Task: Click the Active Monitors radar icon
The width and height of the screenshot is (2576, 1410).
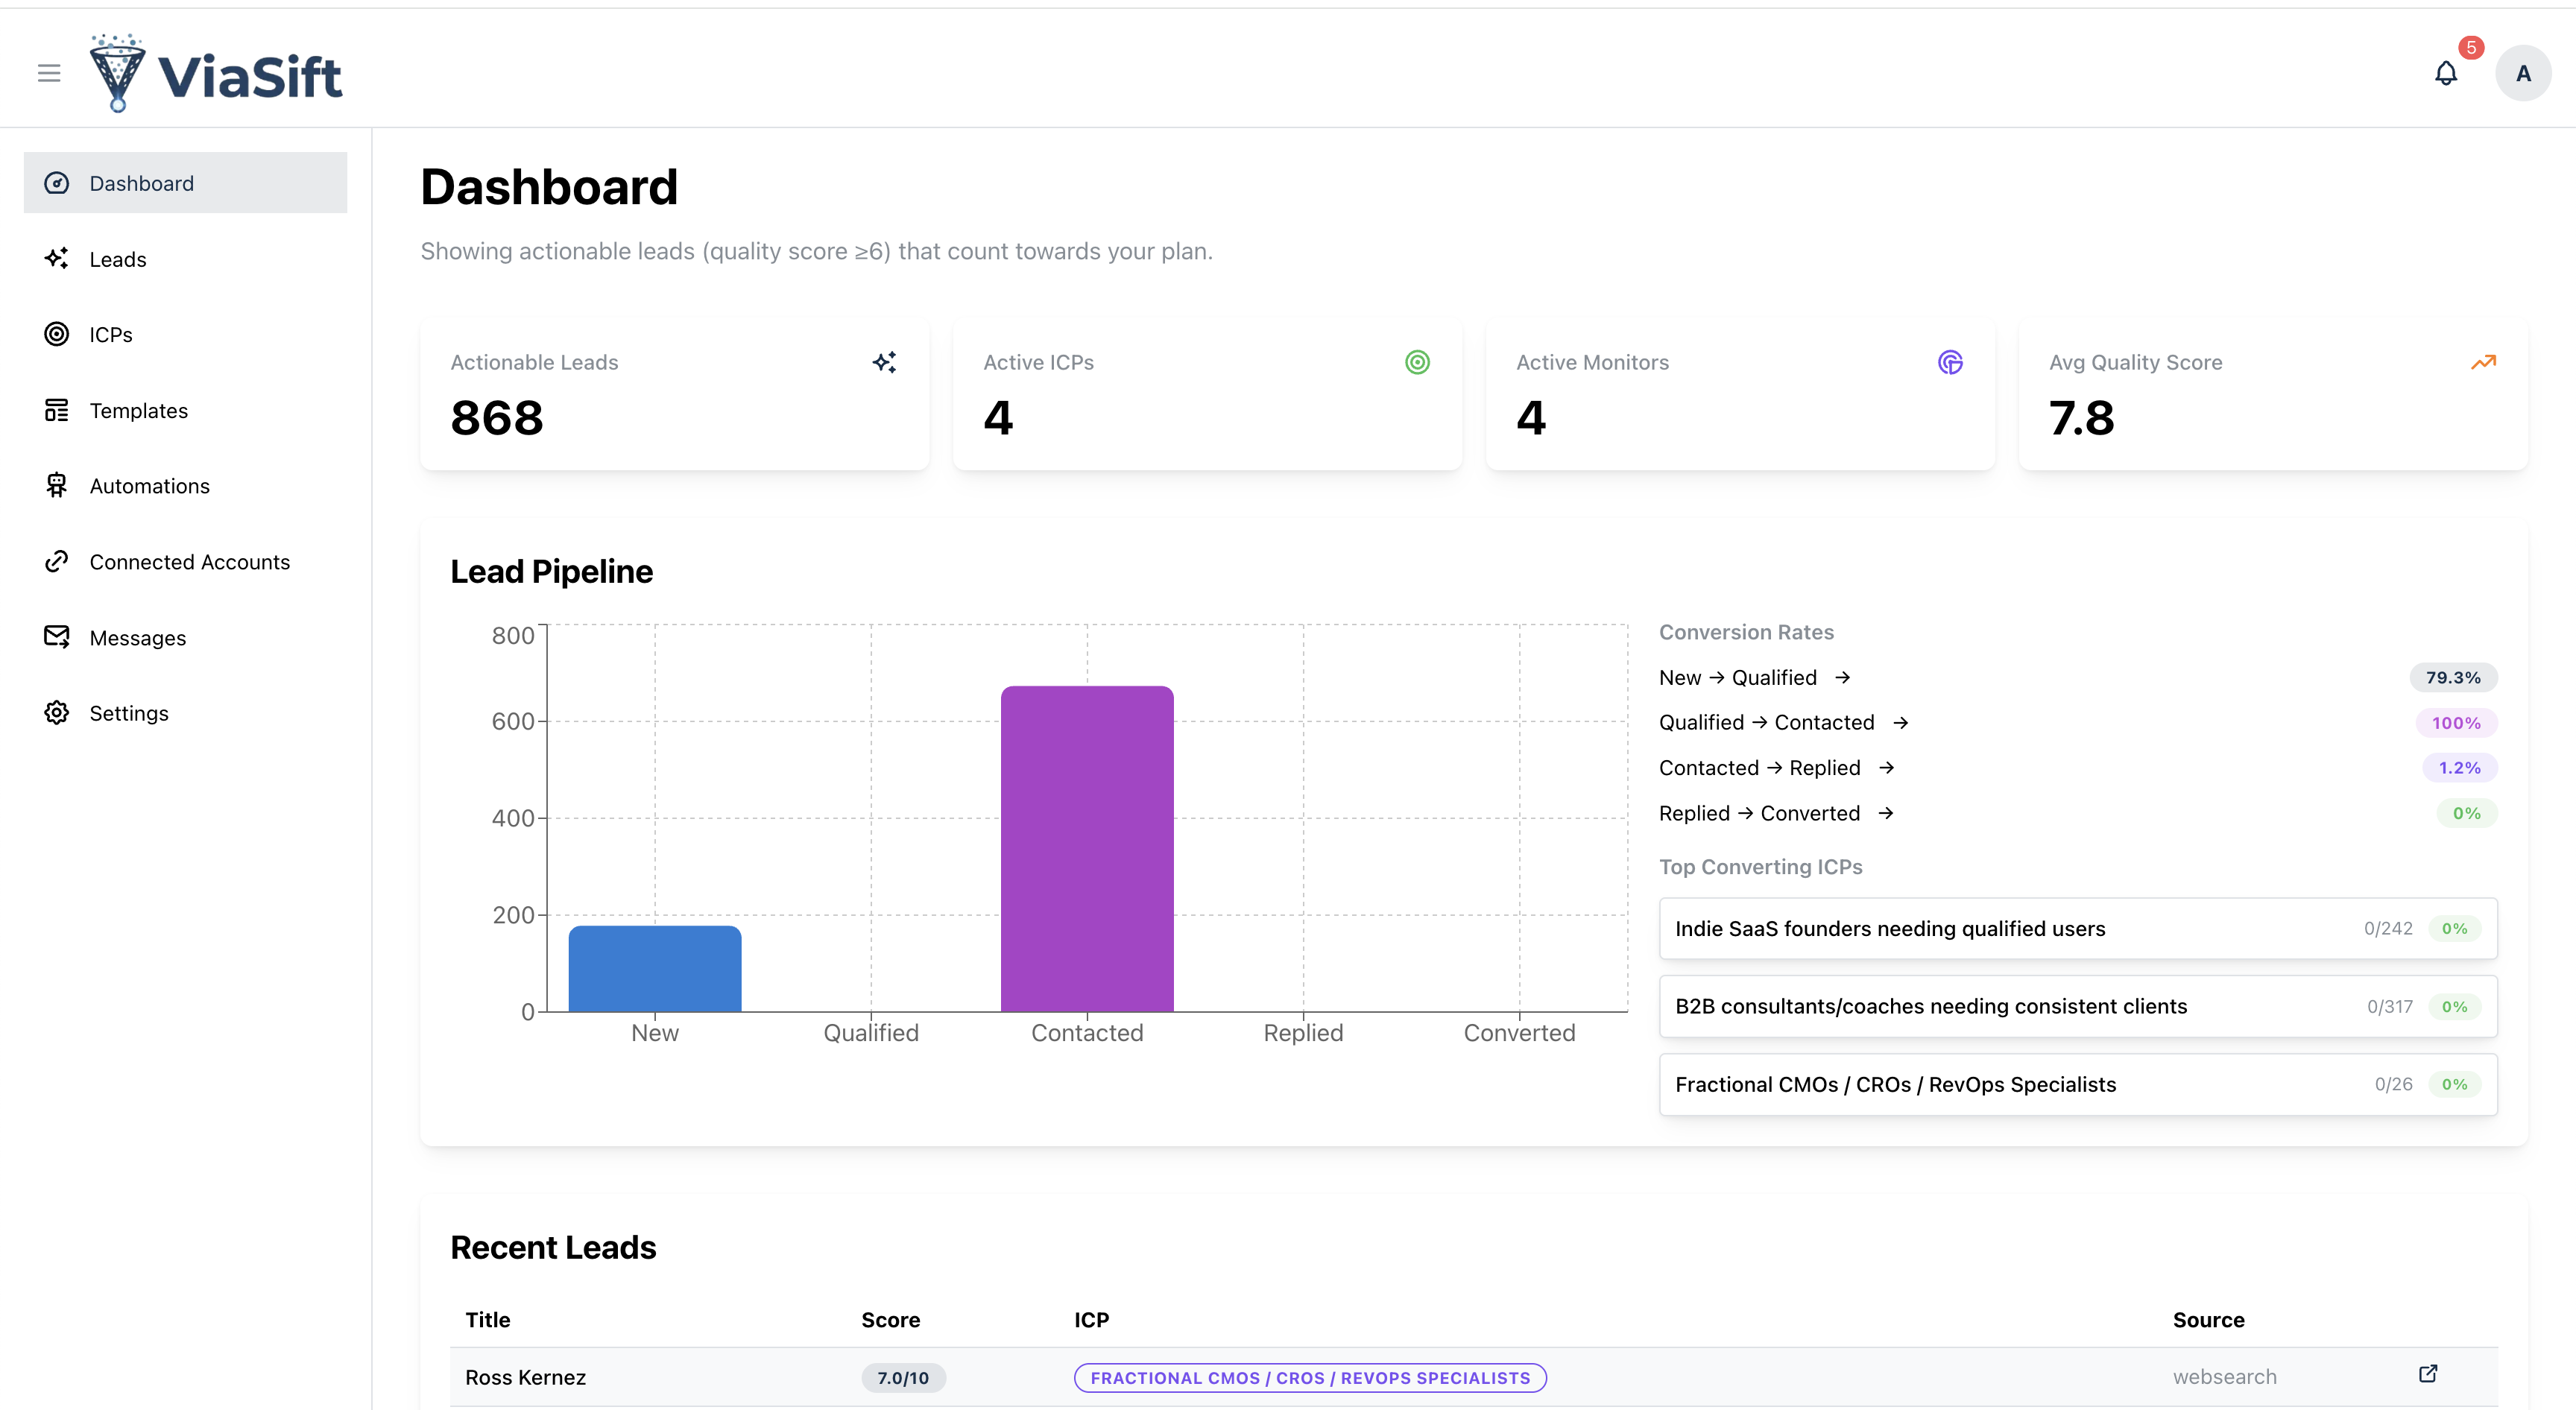Action: (1950, 362)
